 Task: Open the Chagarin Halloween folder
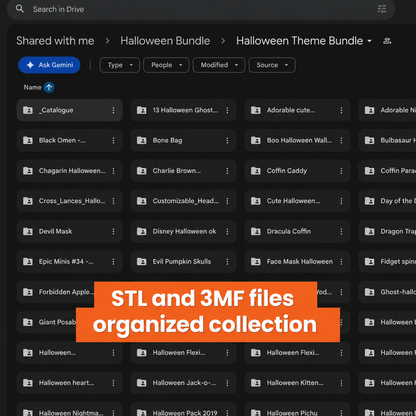(70, 171)
